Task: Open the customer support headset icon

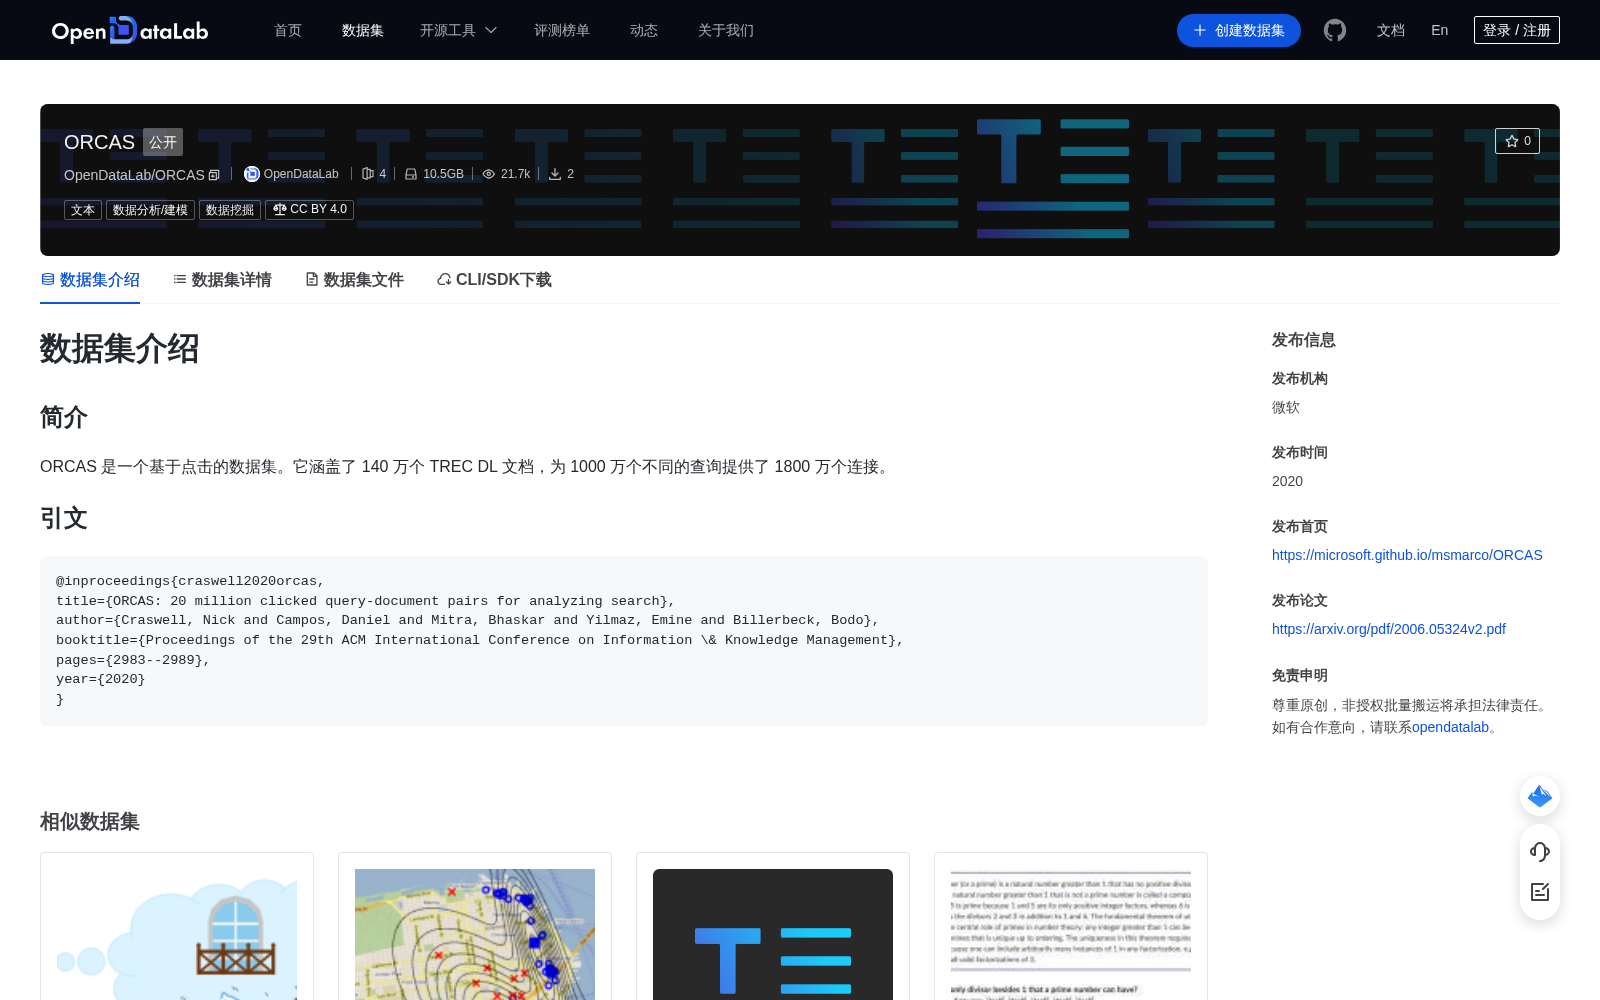Action: coord(1540,852)
